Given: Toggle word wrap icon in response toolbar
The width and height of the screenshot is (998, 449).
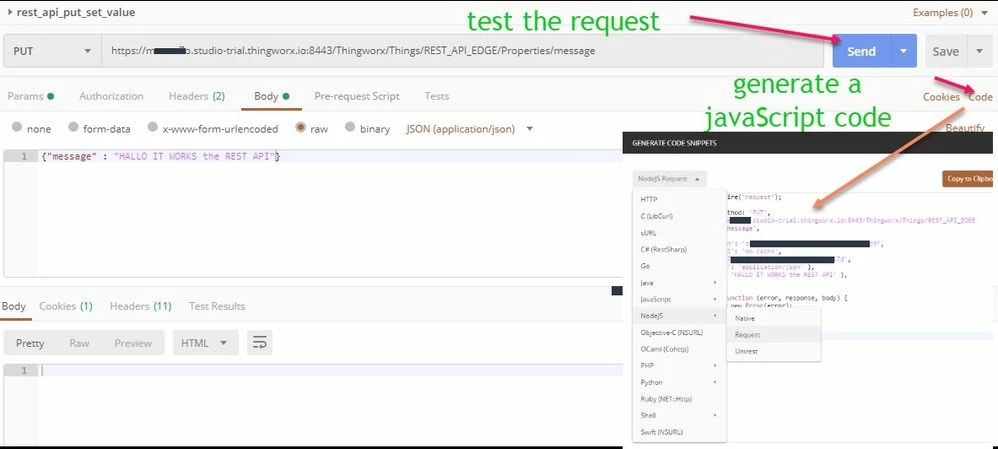Looking at the screenshot, I should (x=260, y=343).
